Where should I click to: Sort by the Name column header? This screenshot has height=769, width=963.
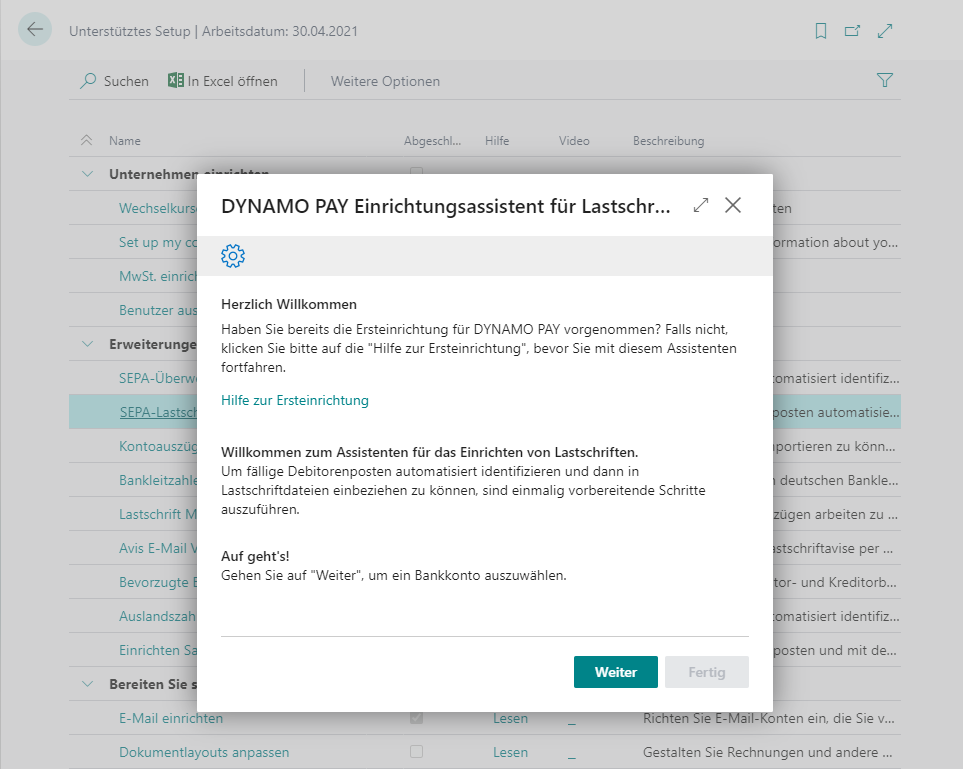(x=125, y=141)
